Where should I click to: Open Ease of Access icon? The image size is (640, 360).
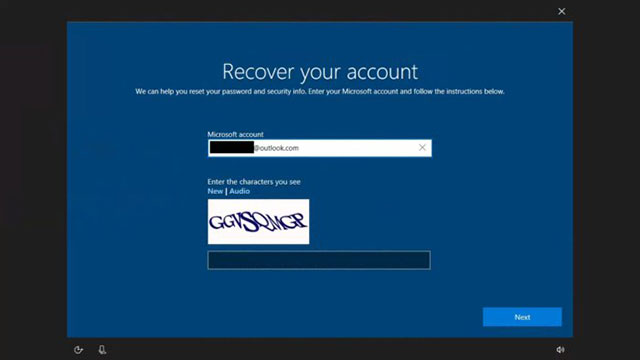pos(78,350)
